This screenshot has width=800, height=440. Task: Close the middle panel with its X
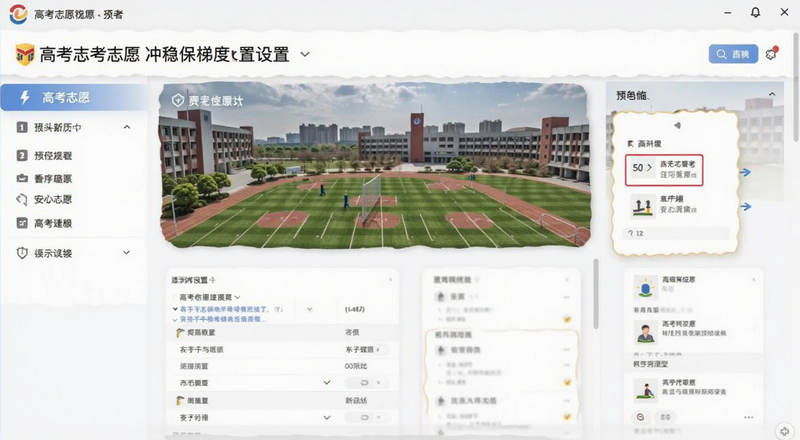click(567, 280)
